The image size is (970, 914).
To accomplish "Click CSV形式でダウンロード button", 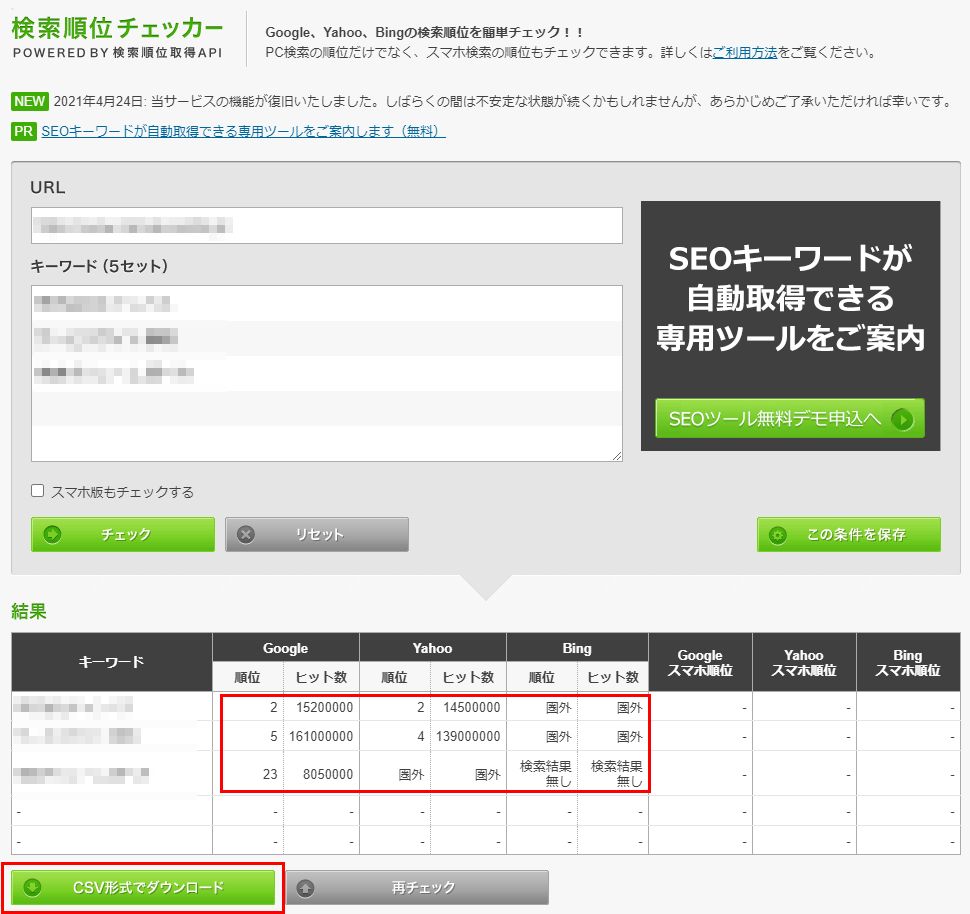I will coord(143,887).
